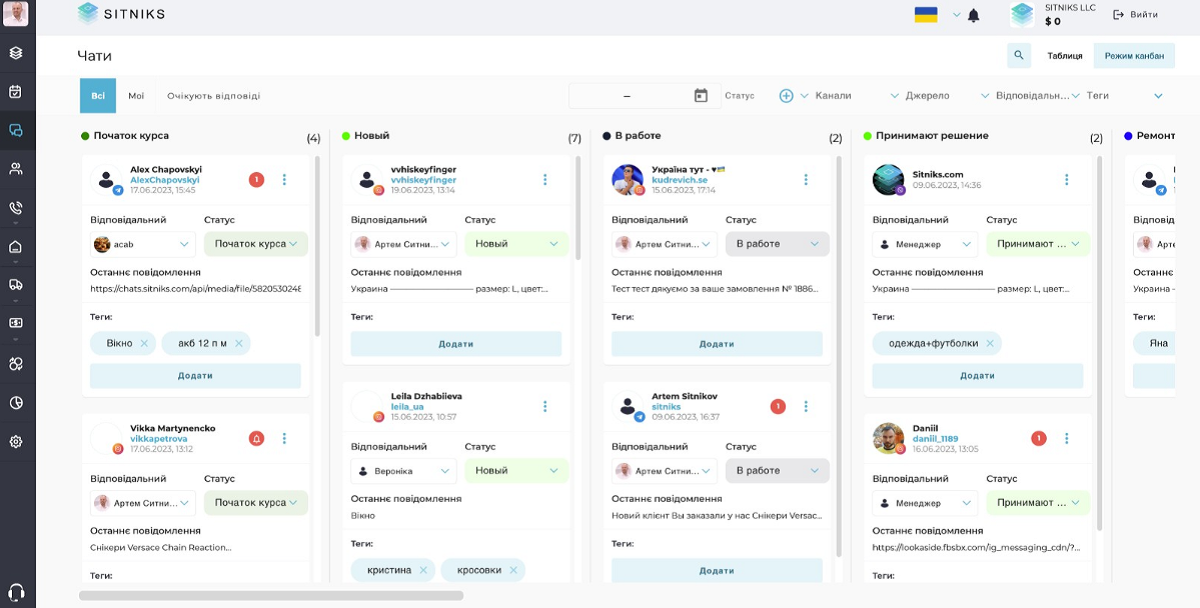Expand the Джерело filter dropdown

[985, 96]
